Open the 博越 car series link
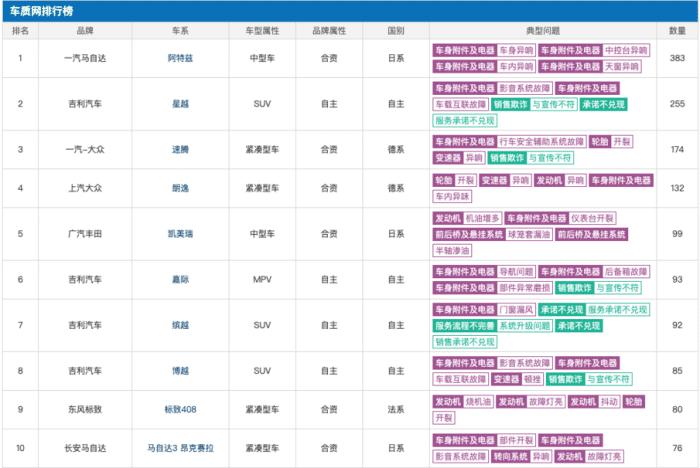Viewport: 700px width, 468px height. coord(180,371)
